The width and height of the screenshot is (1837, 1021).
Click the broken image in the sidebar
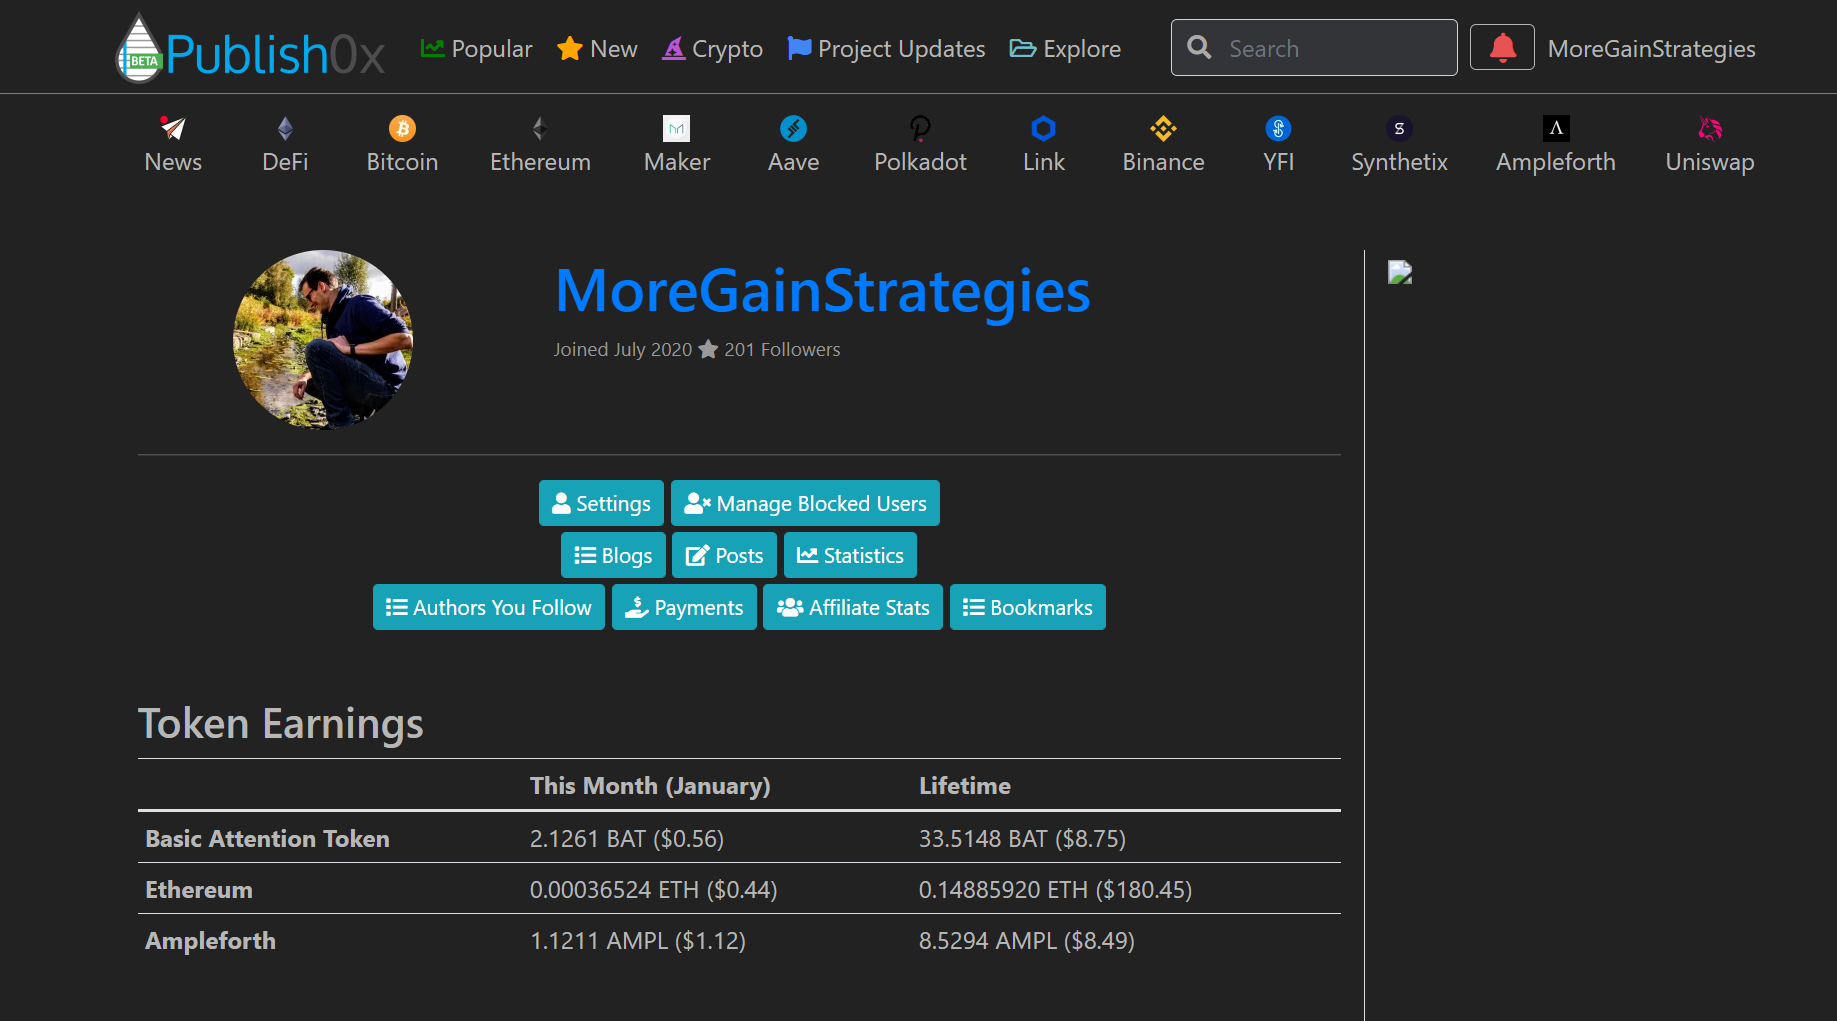coord(1400,272)
